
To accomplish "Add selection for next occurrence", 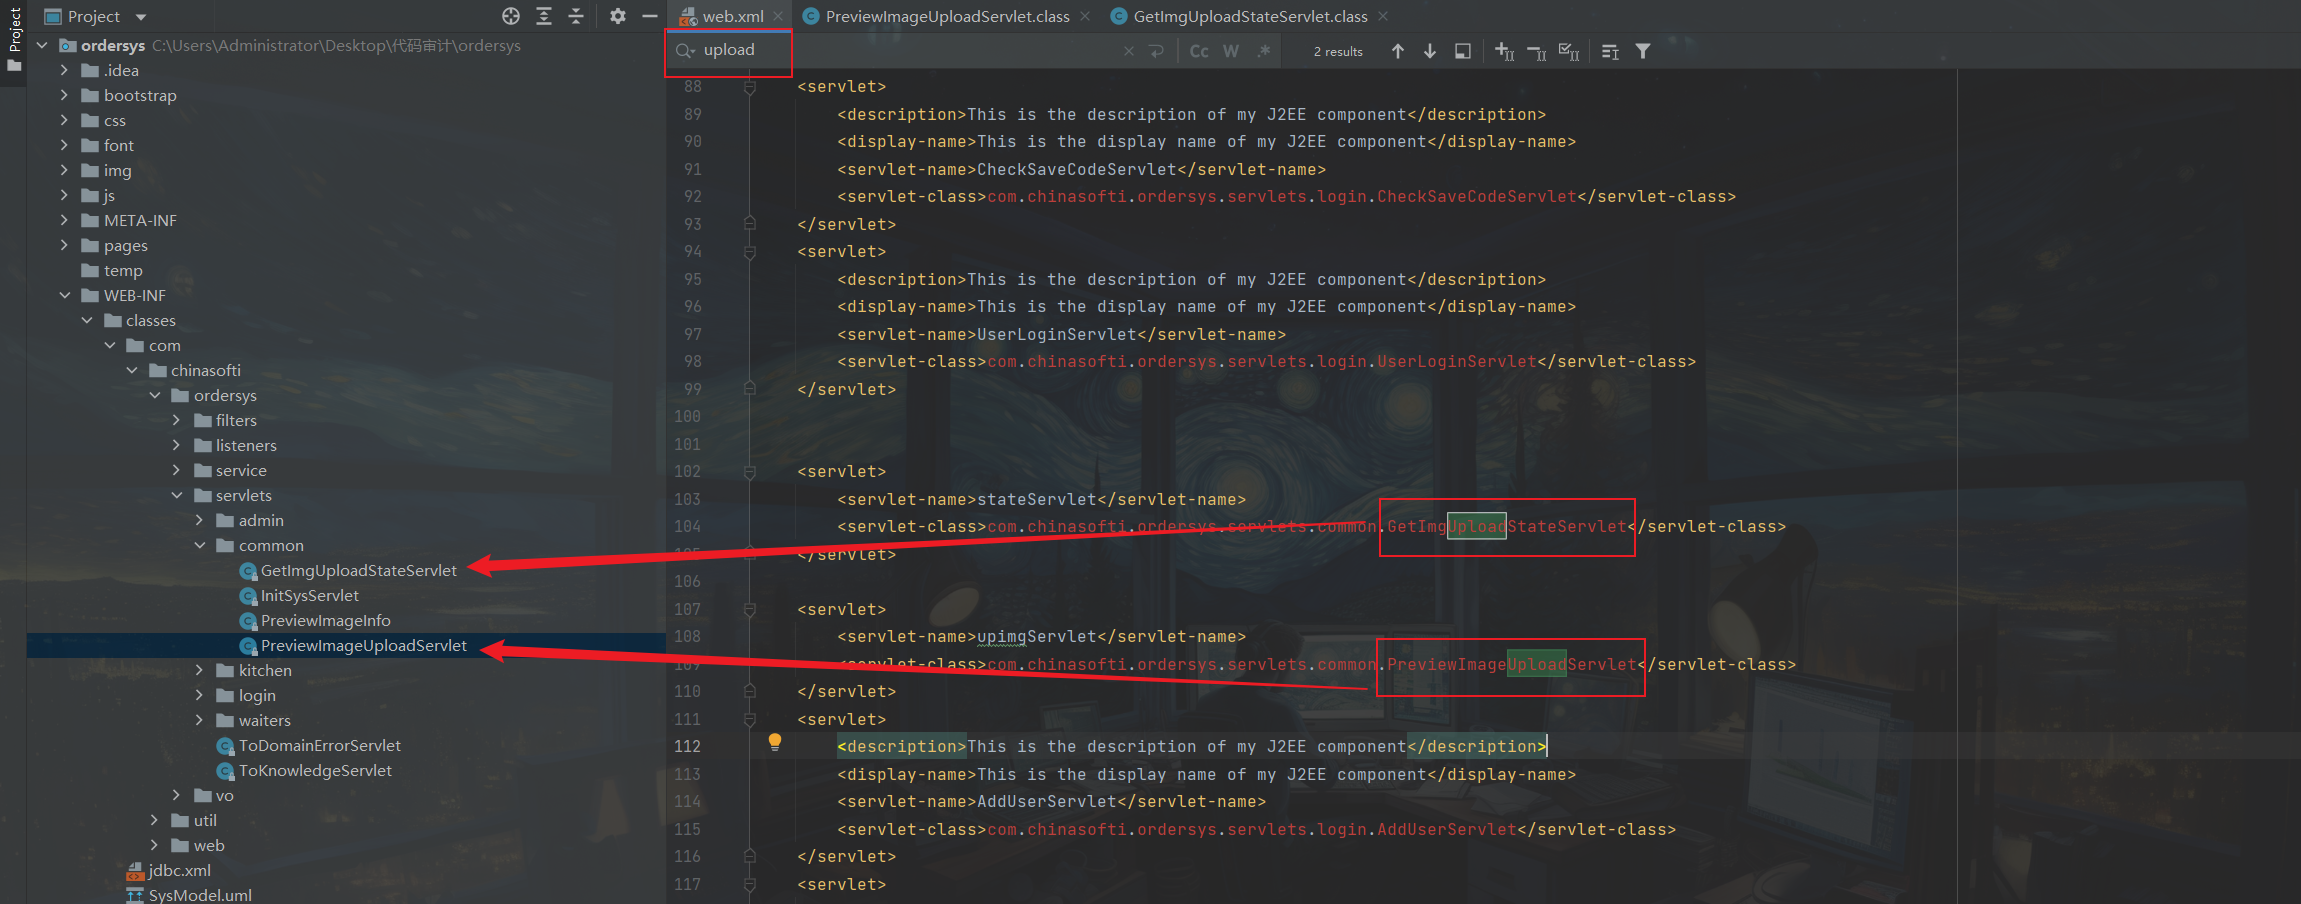I will [1505, 51].
